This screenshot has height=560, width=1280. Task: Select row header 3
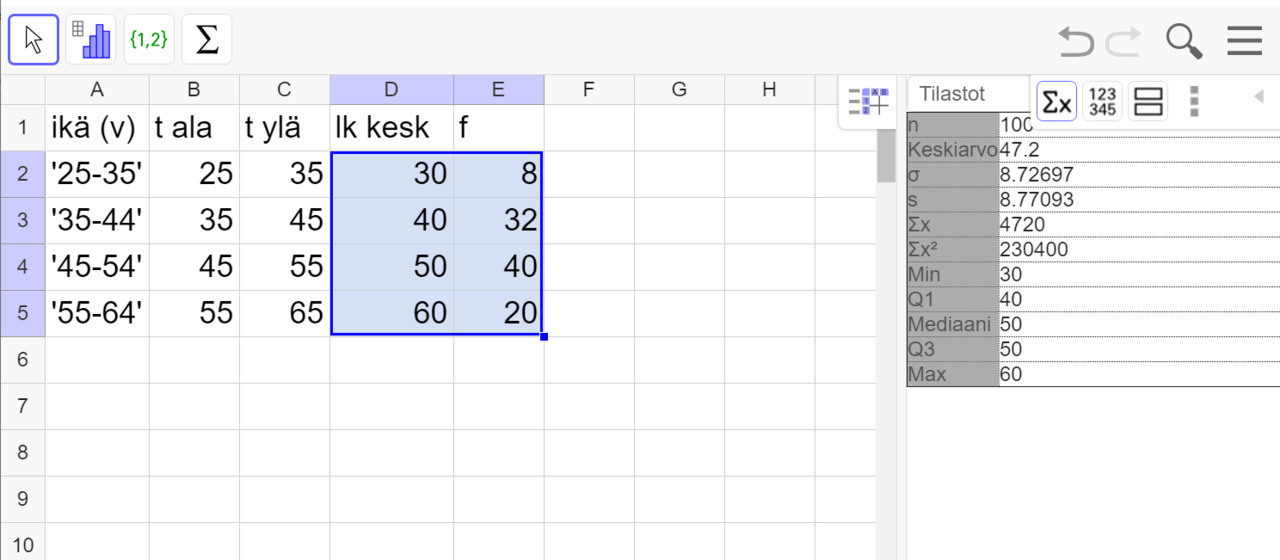point(23,221)
